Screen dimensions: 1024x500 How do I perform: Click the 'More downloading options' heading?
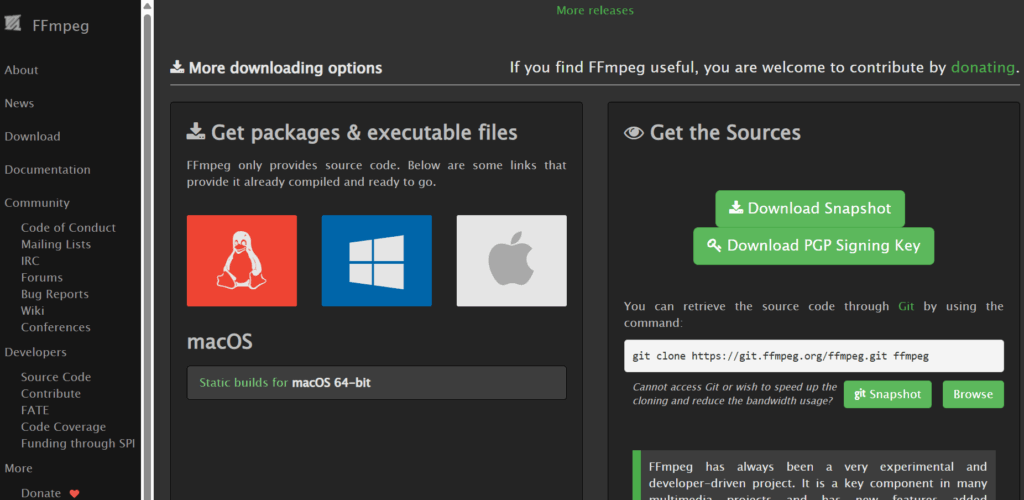pyautogui.click(x=276, y=68)
